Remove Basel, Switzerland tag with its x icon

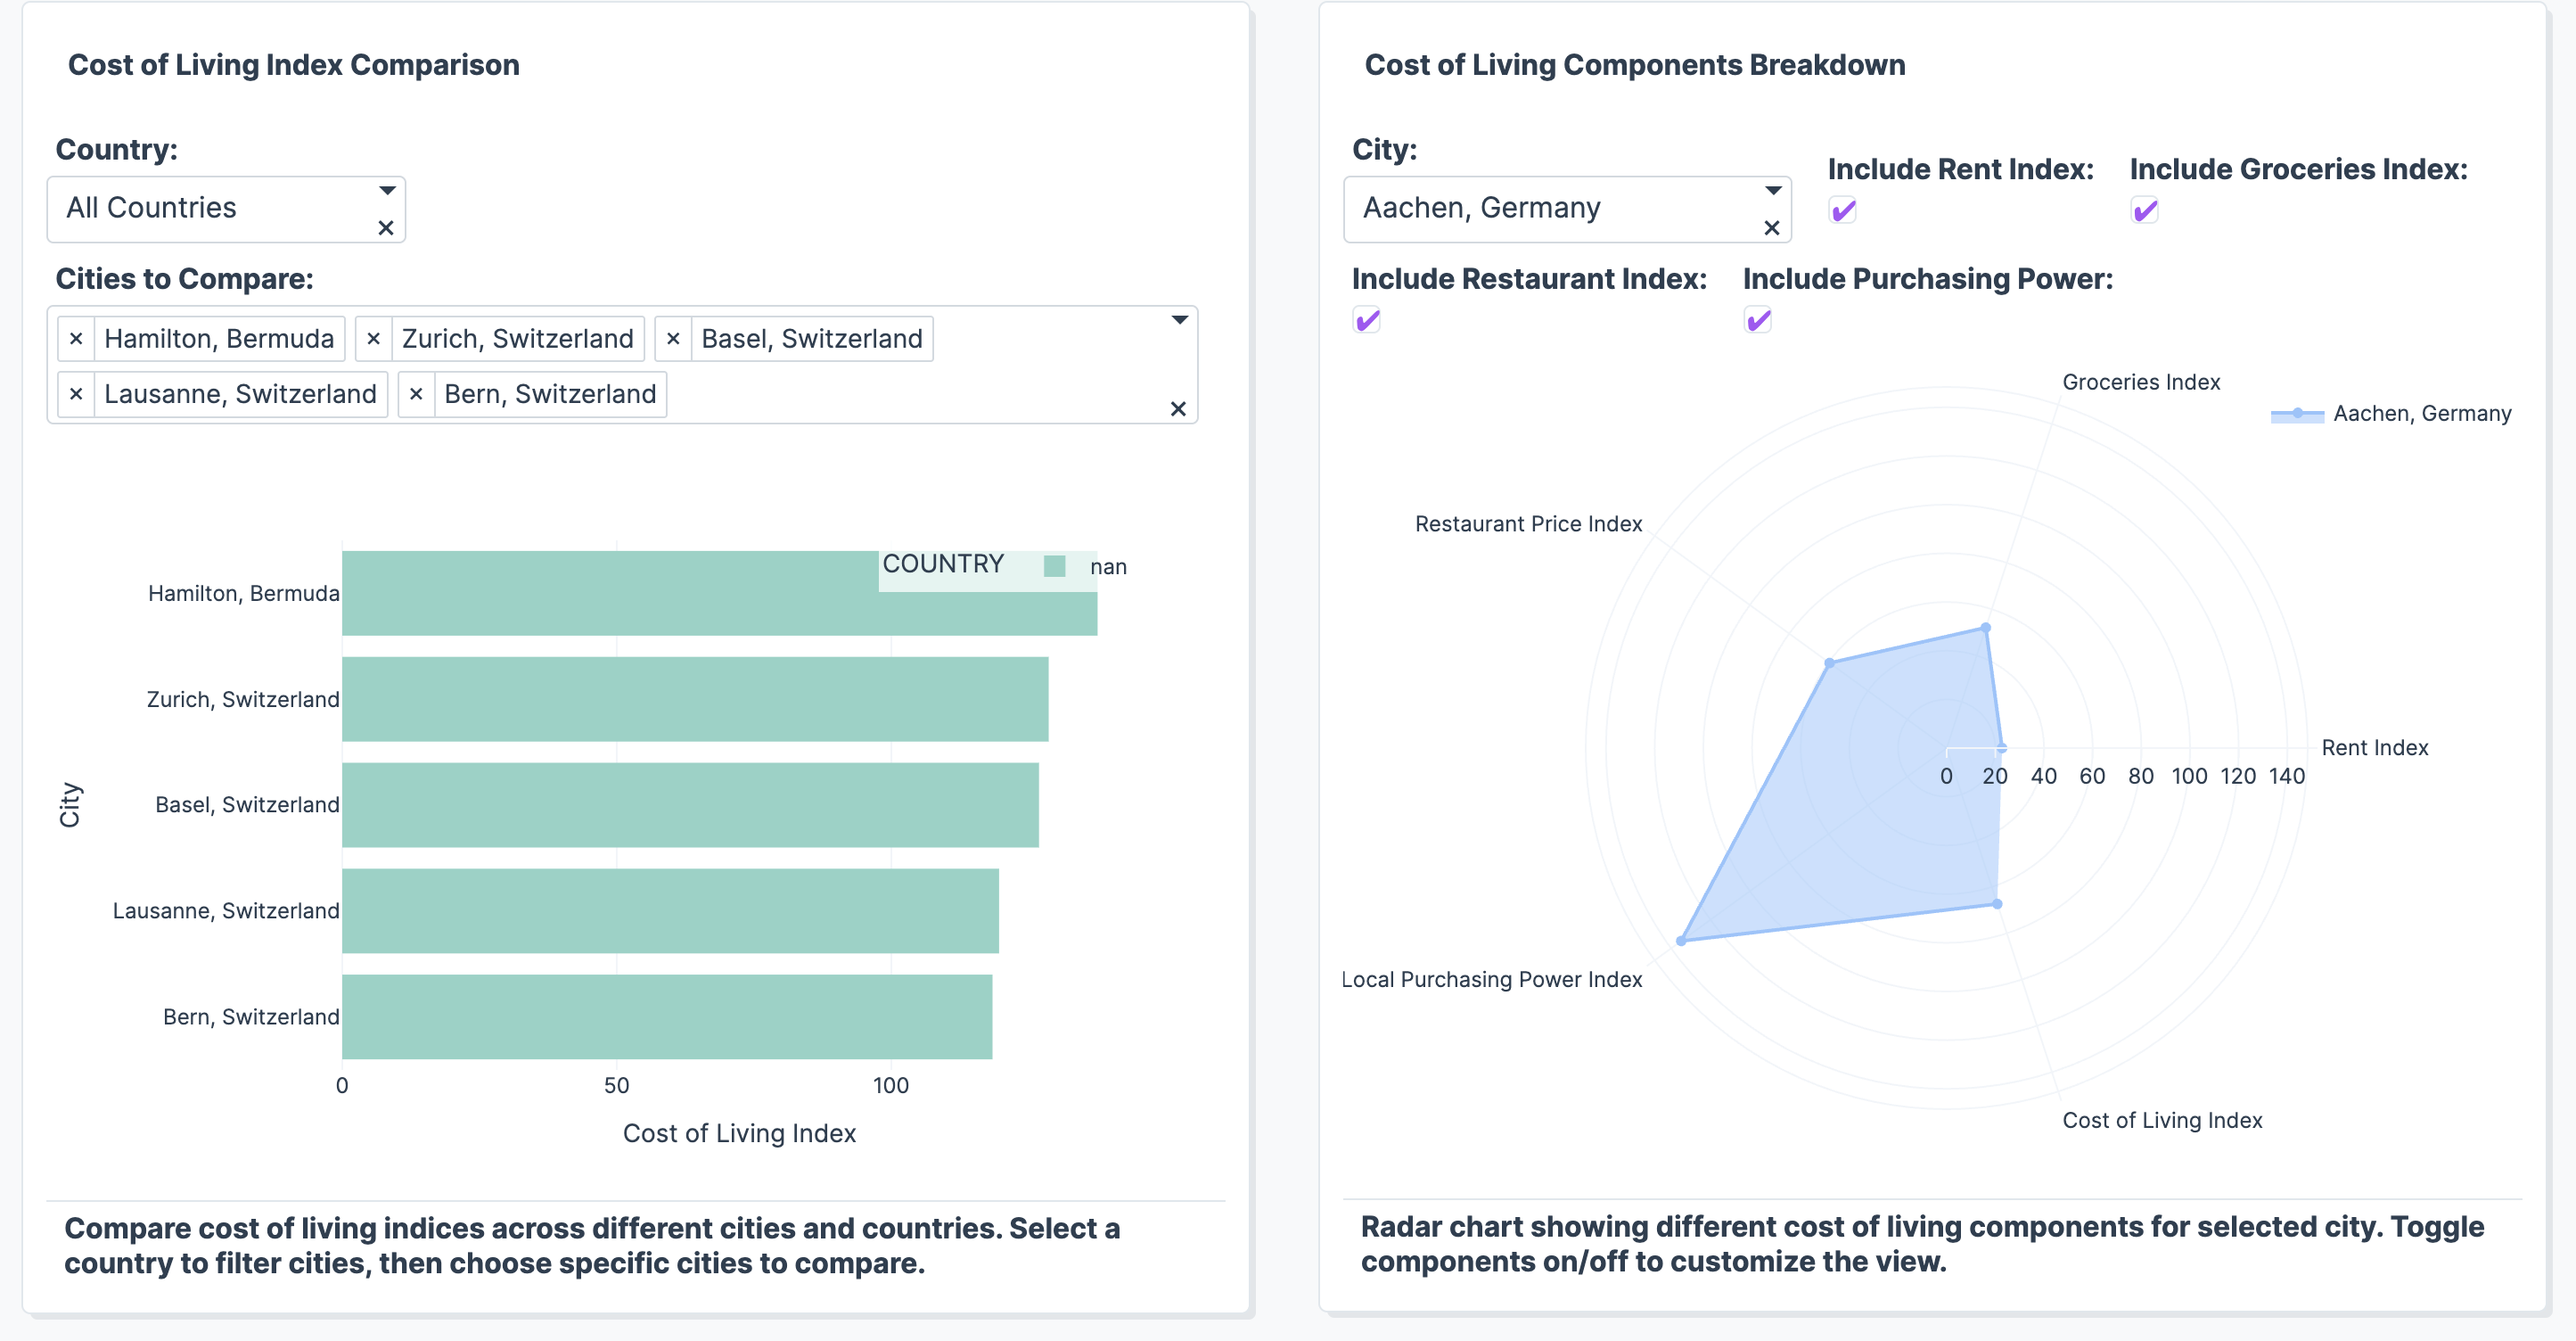[x=673, y=339]
